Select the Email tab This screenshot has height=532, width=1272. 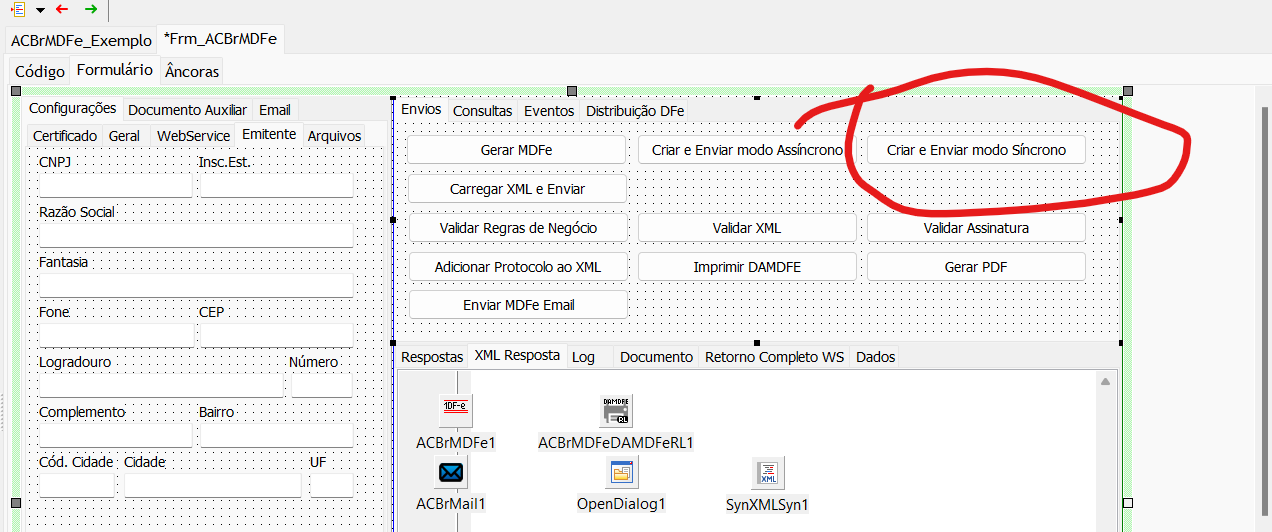[x=275, y=110]
